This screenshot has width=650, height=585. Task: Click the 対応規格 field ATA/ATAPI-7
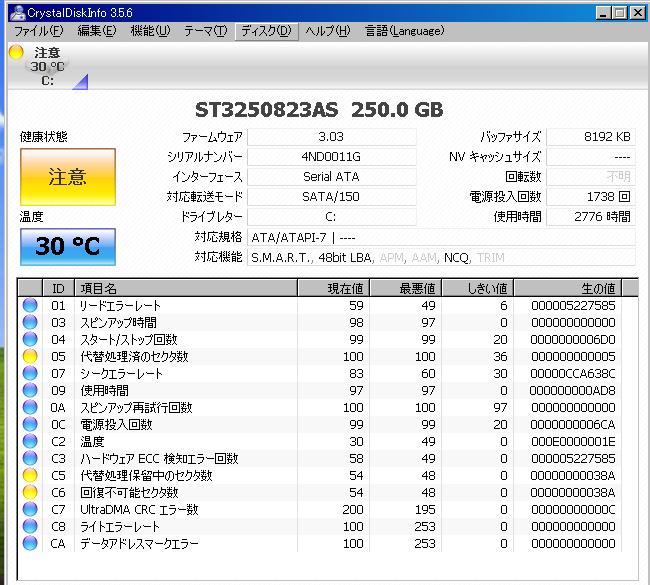(x=441, y=238)
